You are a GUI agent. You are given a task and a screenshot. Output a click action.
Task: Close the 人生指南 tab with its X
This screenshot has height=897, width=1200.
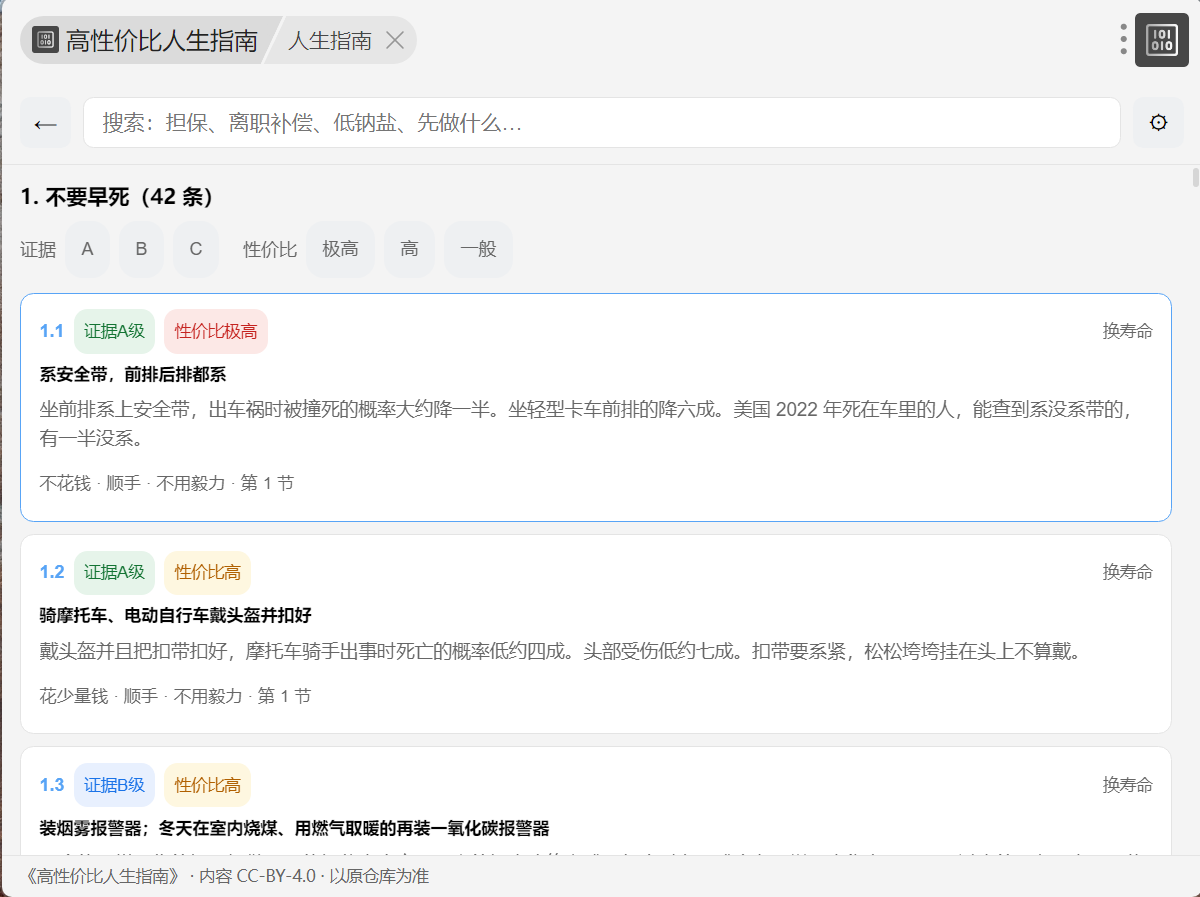tap(395, 40)
